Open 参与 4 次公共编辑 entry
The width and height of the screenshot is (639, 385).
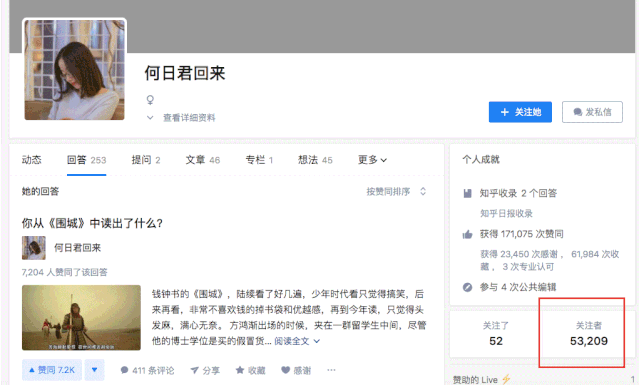click(x=518, y=287)
